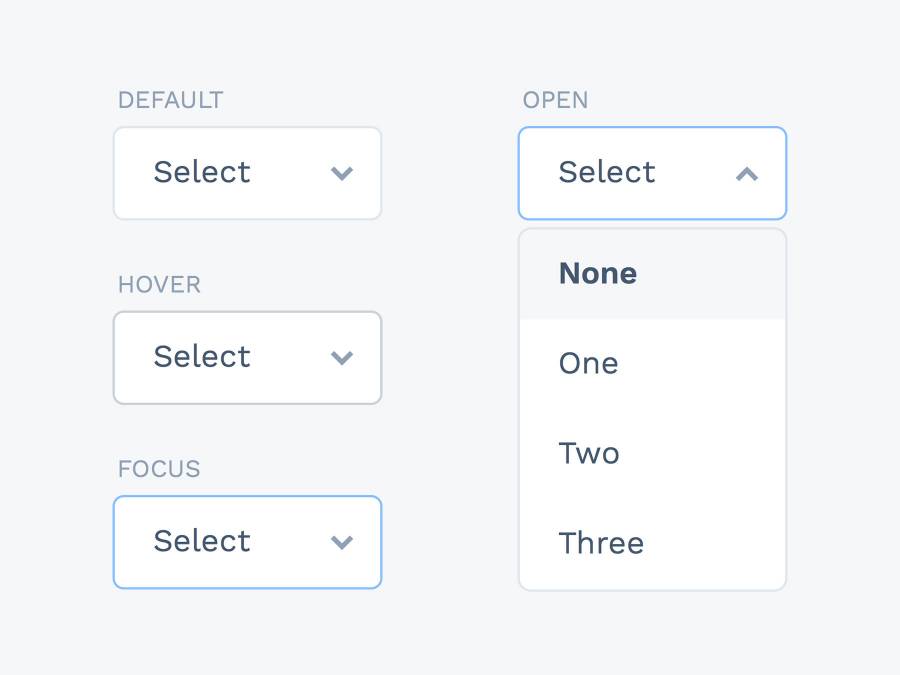Click the chevron-down icon in Hover select
Screen dimensions: 900x675
(x=342, y=358)
